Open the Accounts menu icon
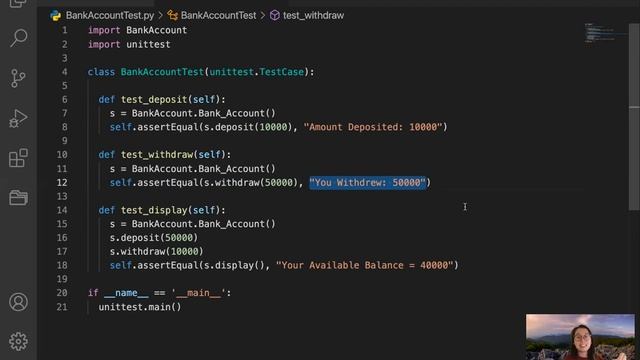Image resolution: width=640 pixels, height=360 pixels. pos(18,302)
